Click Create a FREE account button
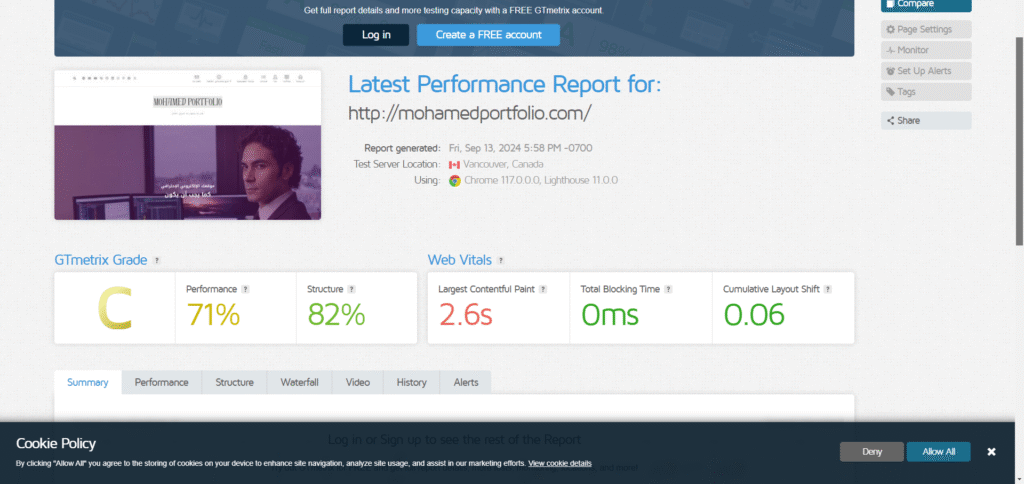This screenshot has width=1024, height=484. pyautogui.click(x=488, y=35)
